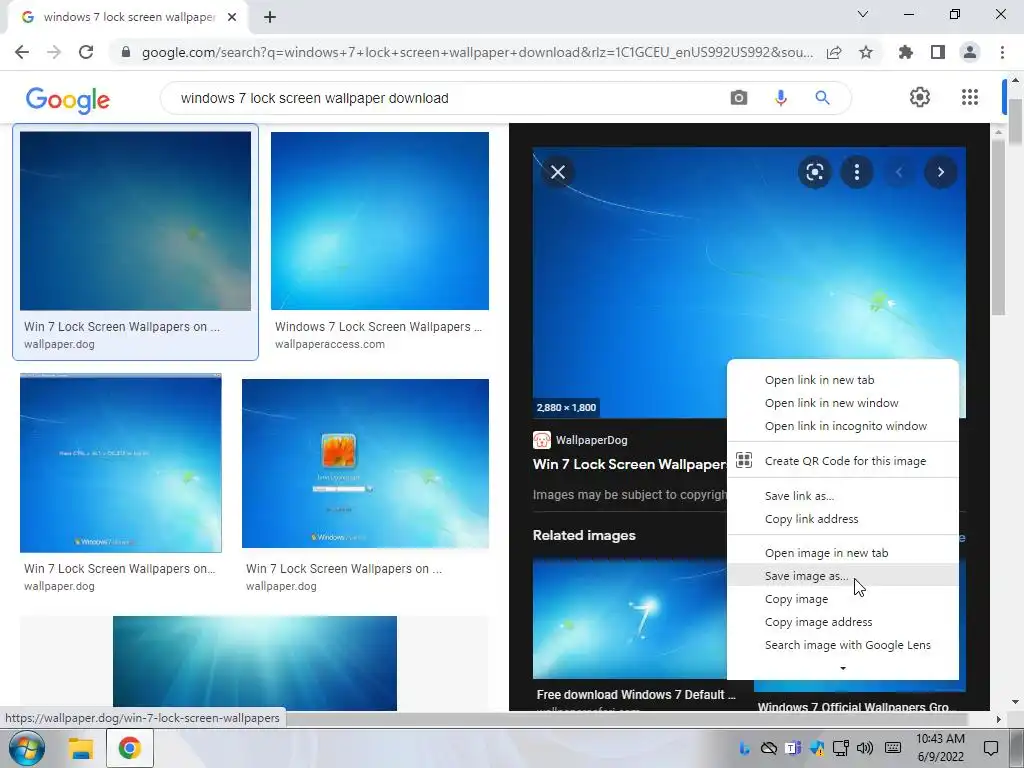The height and width of the screenshot is (768, 1024).
Task: Select the Ctrl+Alt+Del lock screen thumbnail
Action: pyautogui.click(x=121, y=463)
